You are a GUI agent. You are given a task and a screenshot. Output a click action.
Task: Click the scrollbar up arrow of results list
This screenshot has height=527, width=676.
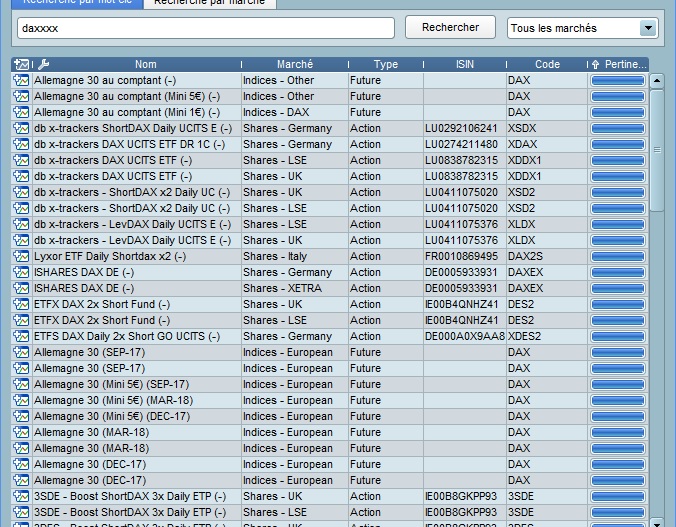657,81
